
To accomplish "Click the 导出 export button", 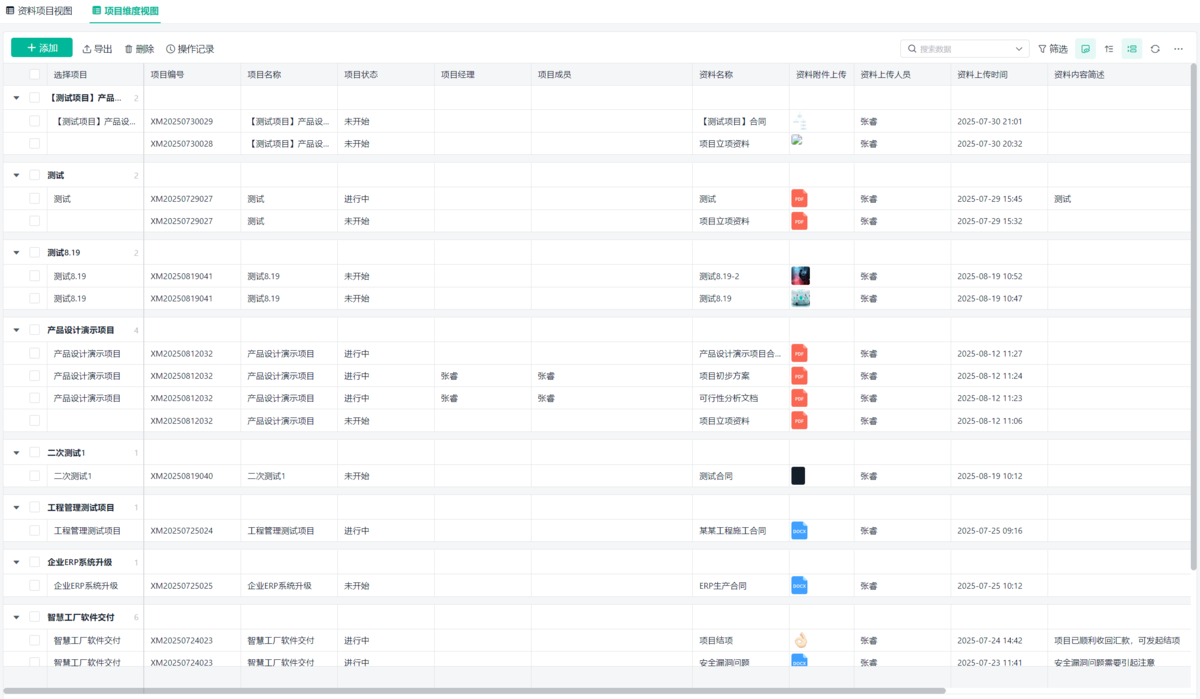I will (x=97, y=48).
